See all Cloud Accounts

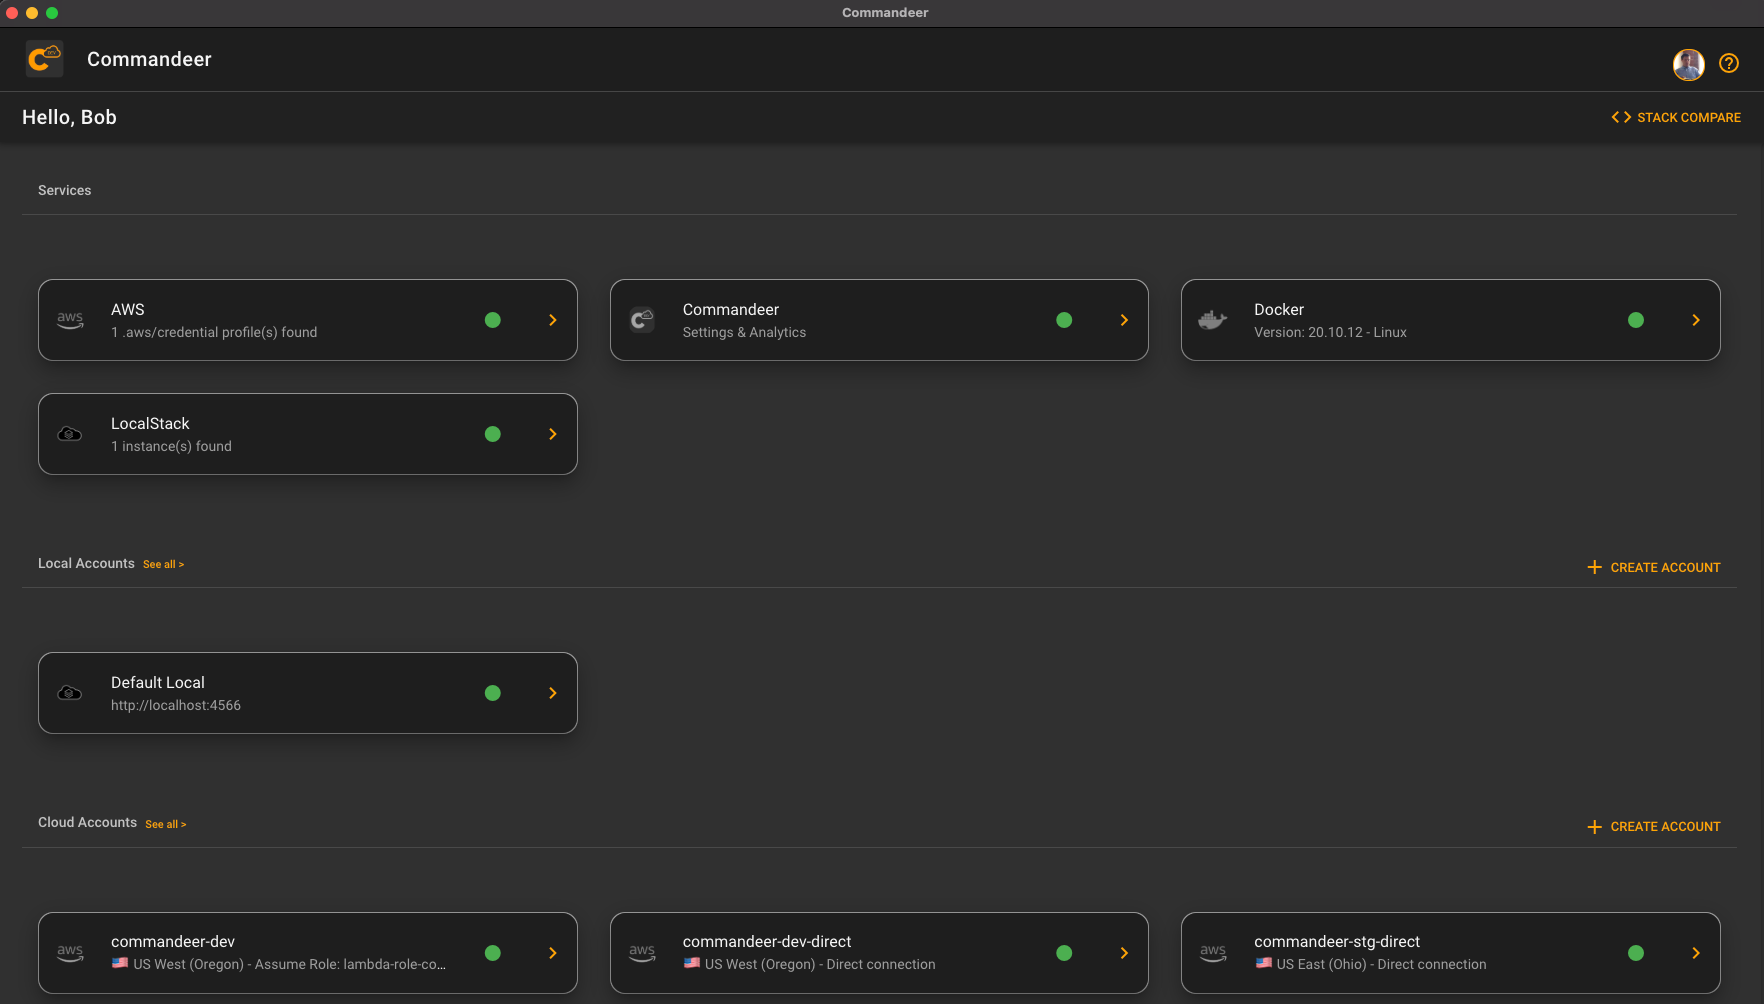point(165,824)
